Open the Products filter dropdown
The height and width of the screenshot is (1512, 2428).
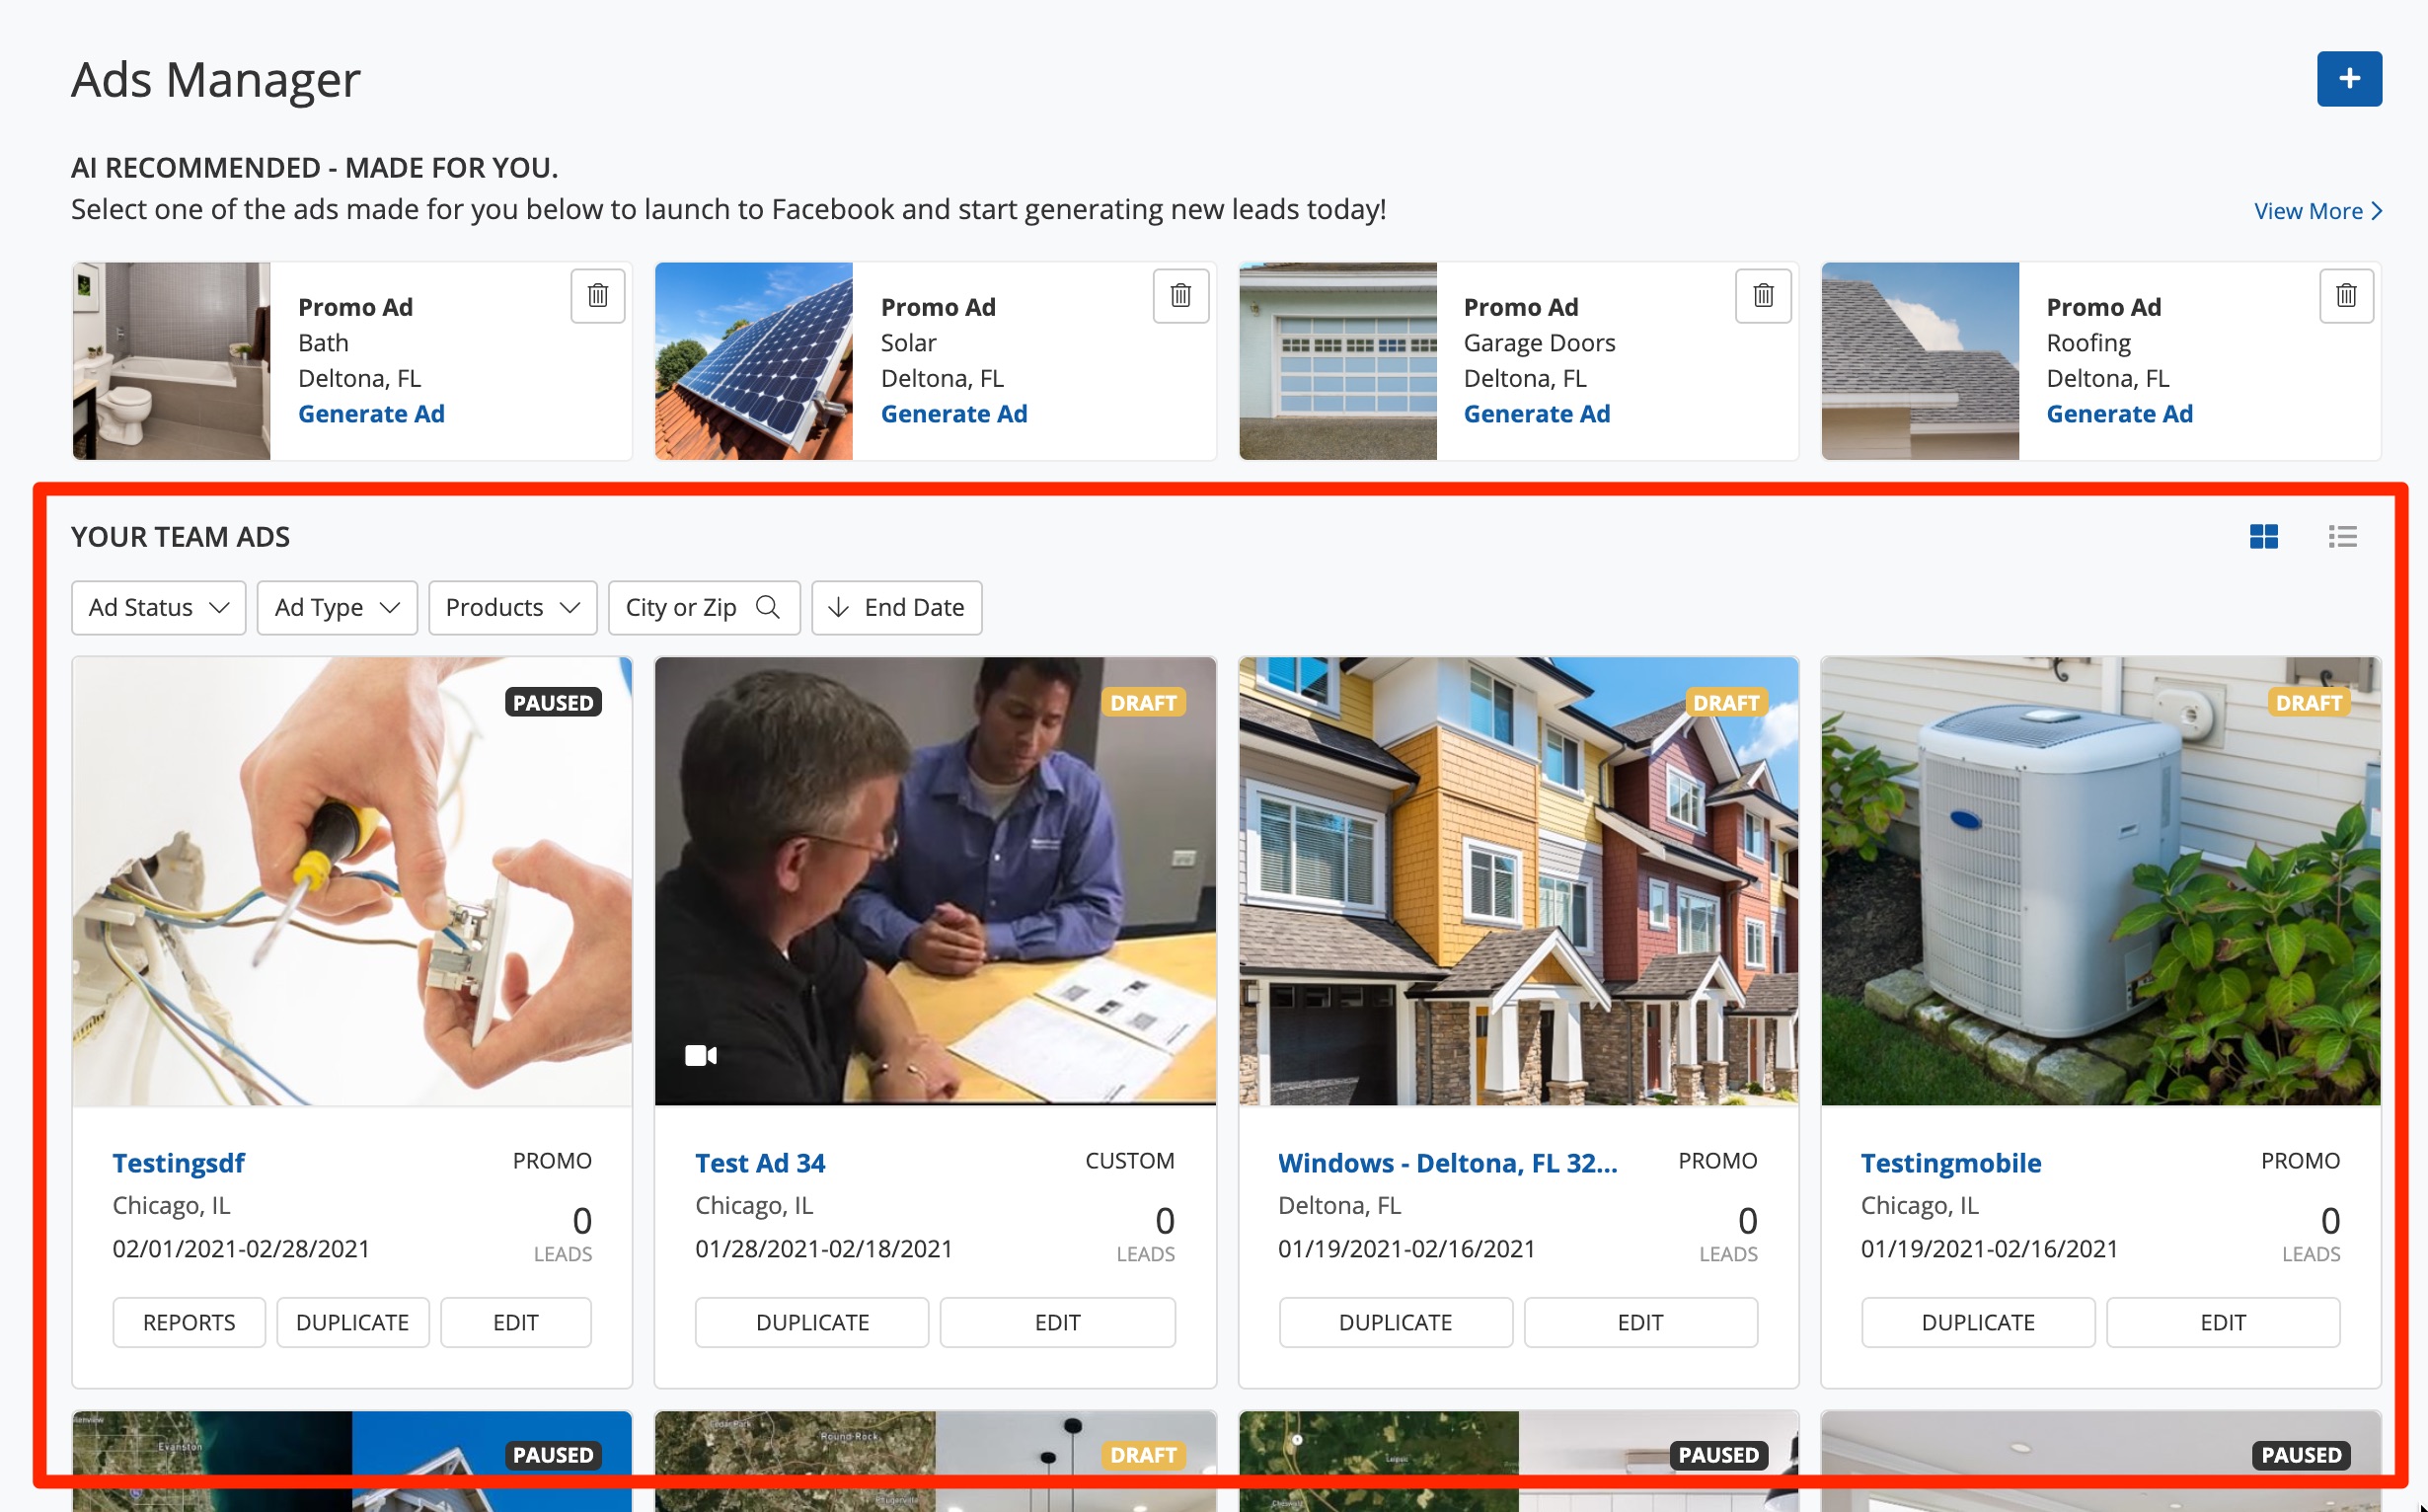tap(512, 607)
